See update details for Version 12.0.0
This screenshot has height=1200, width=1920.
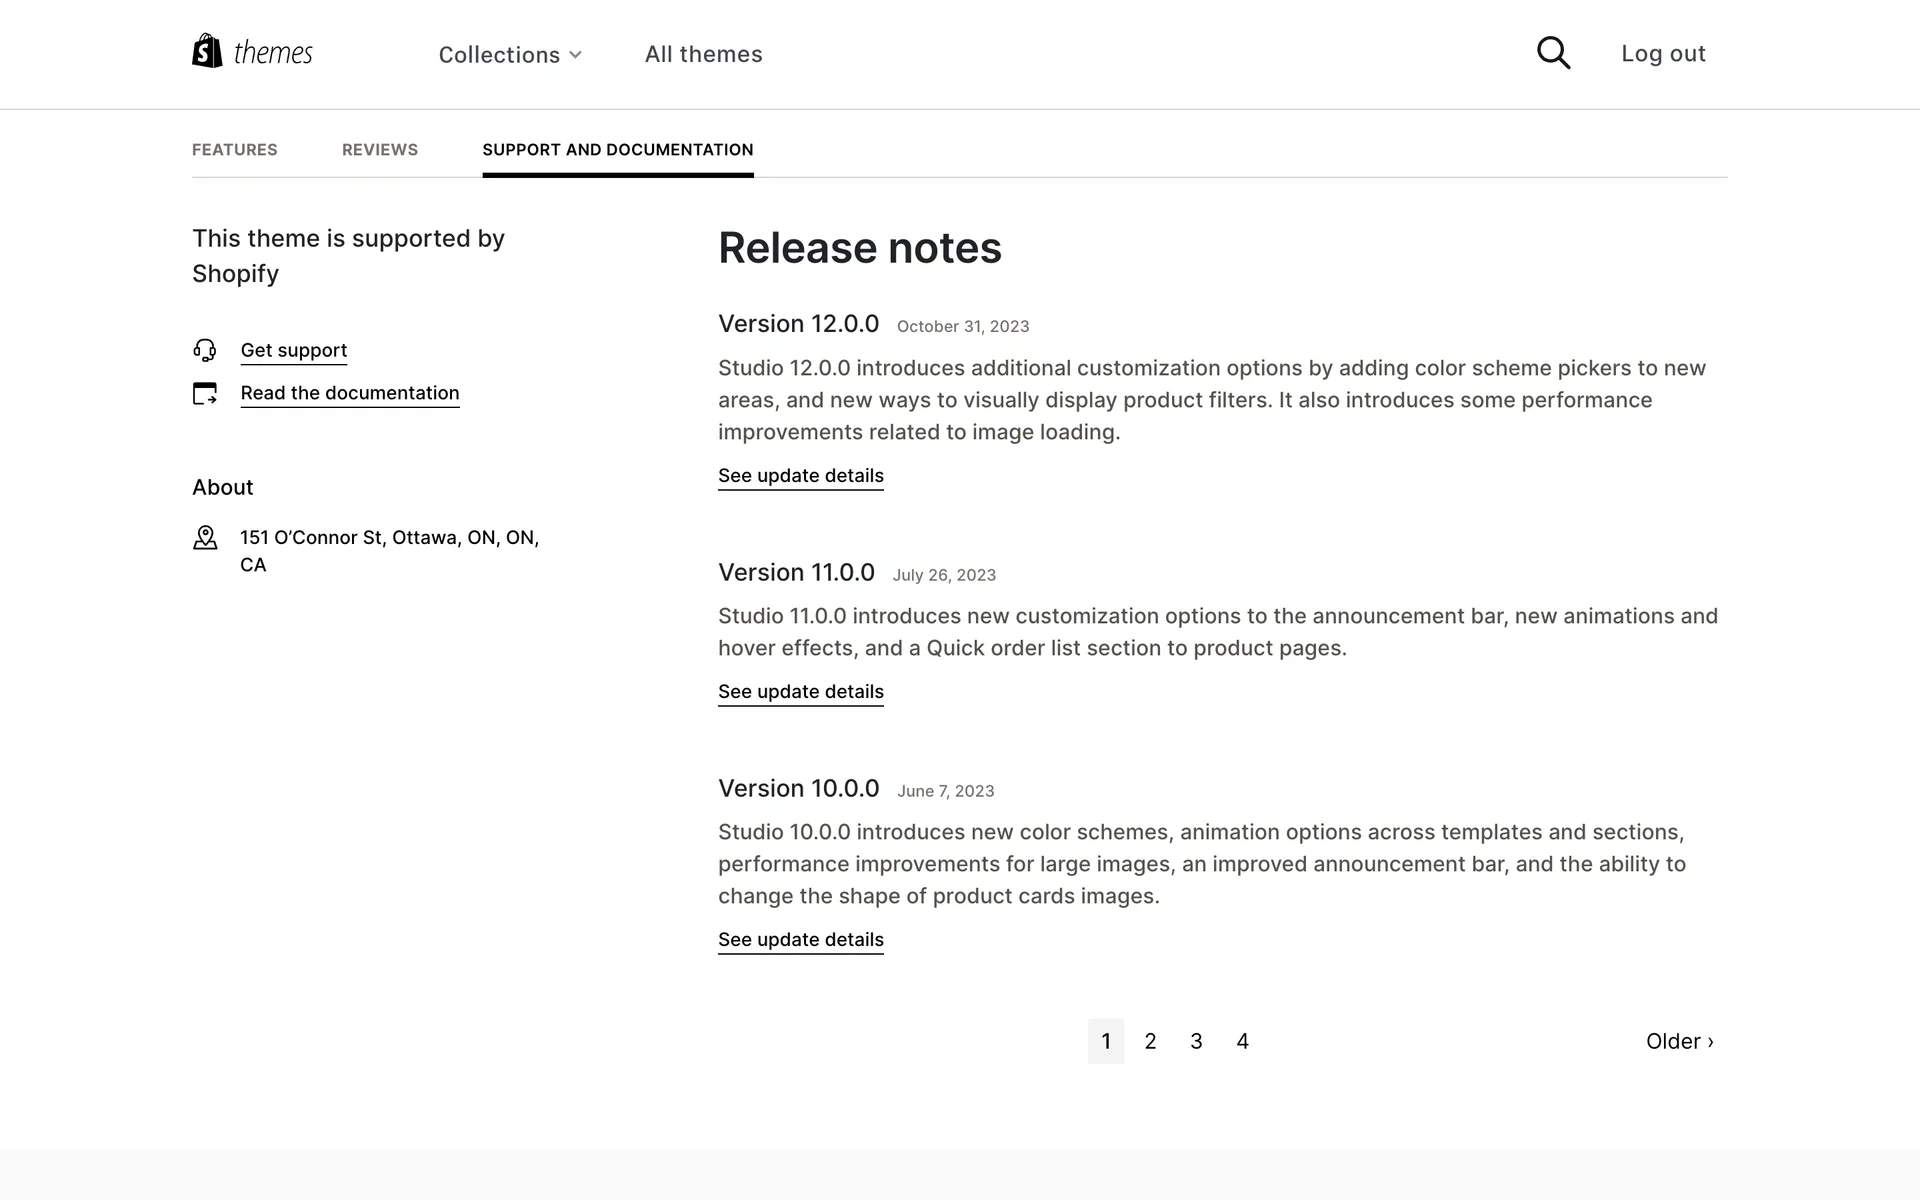[x=801, y=476]
